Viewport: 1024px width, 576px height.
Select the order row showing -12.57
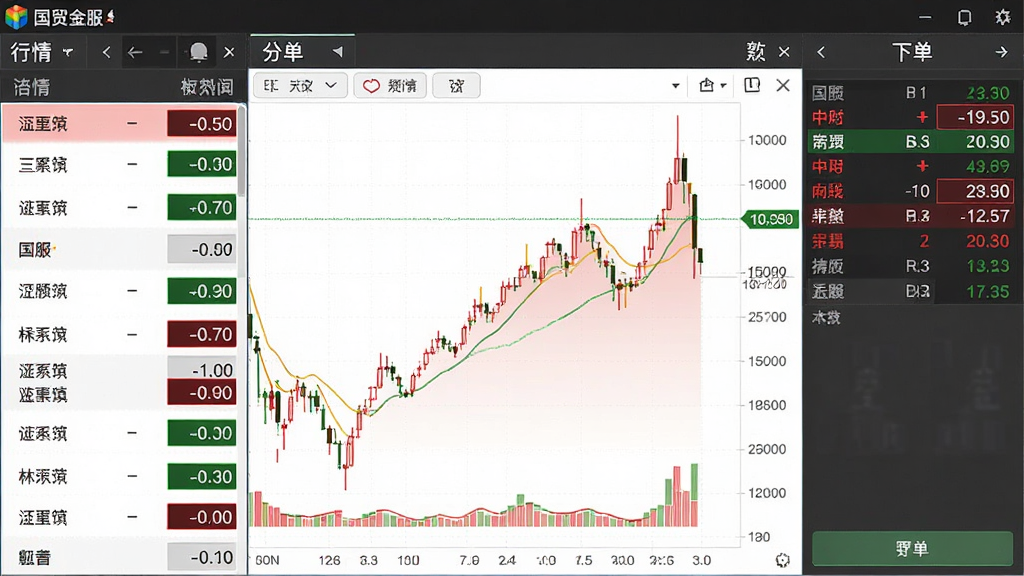pyautogui.click(x=910, y=216)
